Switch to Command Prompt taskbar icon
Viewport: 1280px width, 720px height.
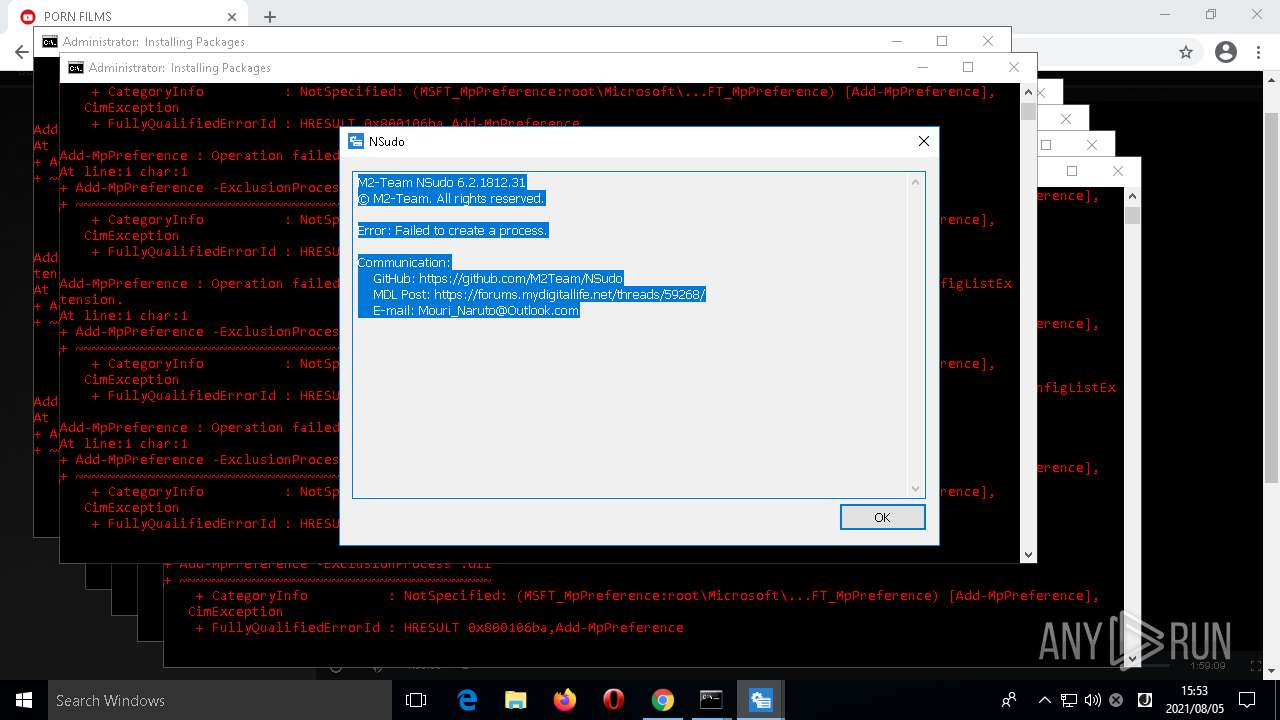(711, 700)
